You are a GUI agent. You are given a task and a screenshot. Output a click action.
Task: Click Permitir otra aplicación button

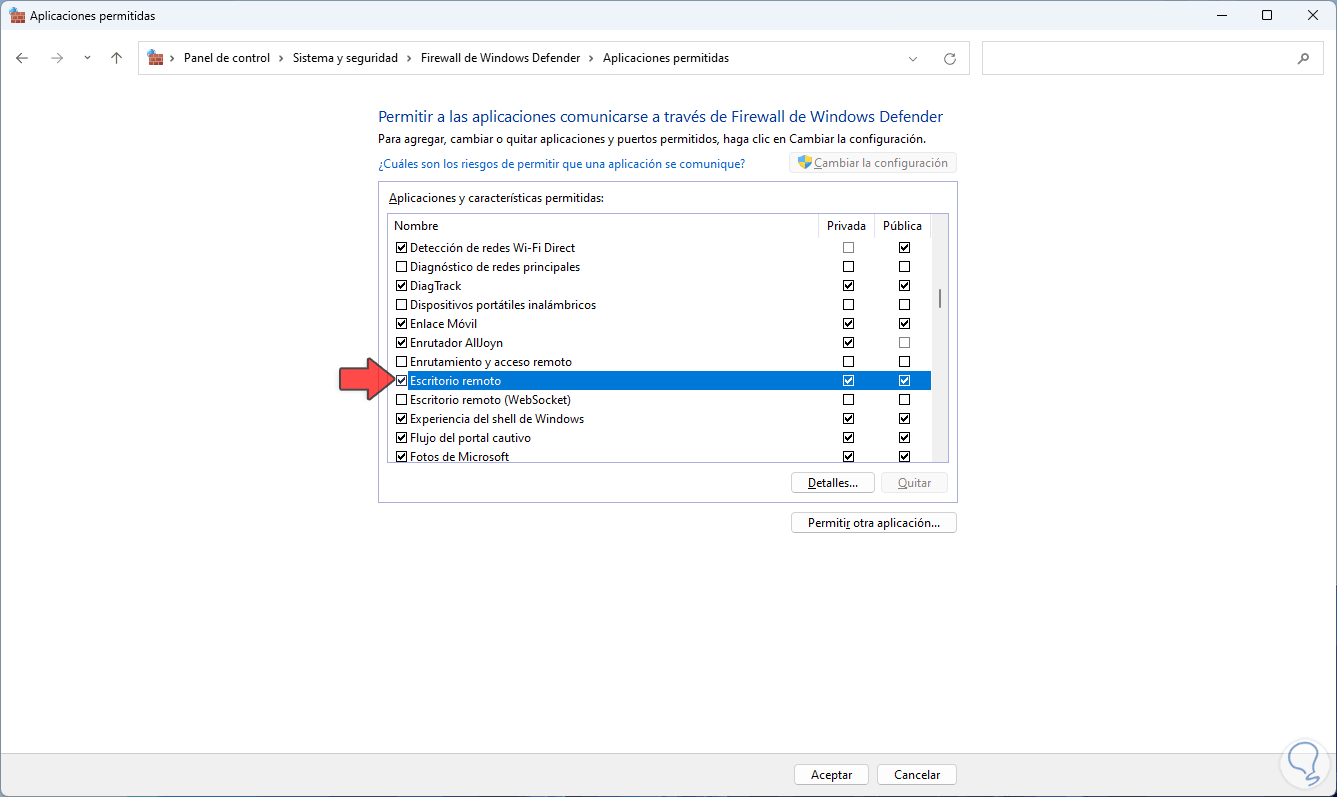pyautogui.click(x=874, y=523)
